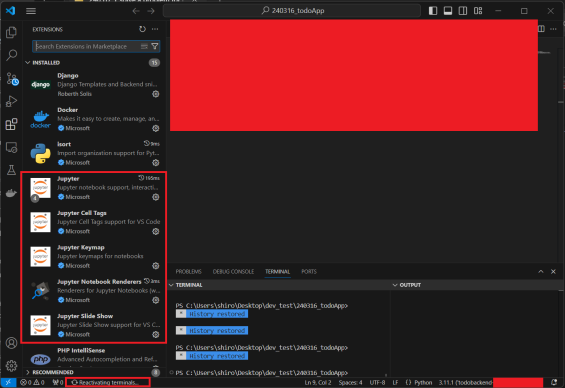Viewport: 565px width, 388px height.
Task: Open the Explorer view in activity bar
Action: (11, 32)
